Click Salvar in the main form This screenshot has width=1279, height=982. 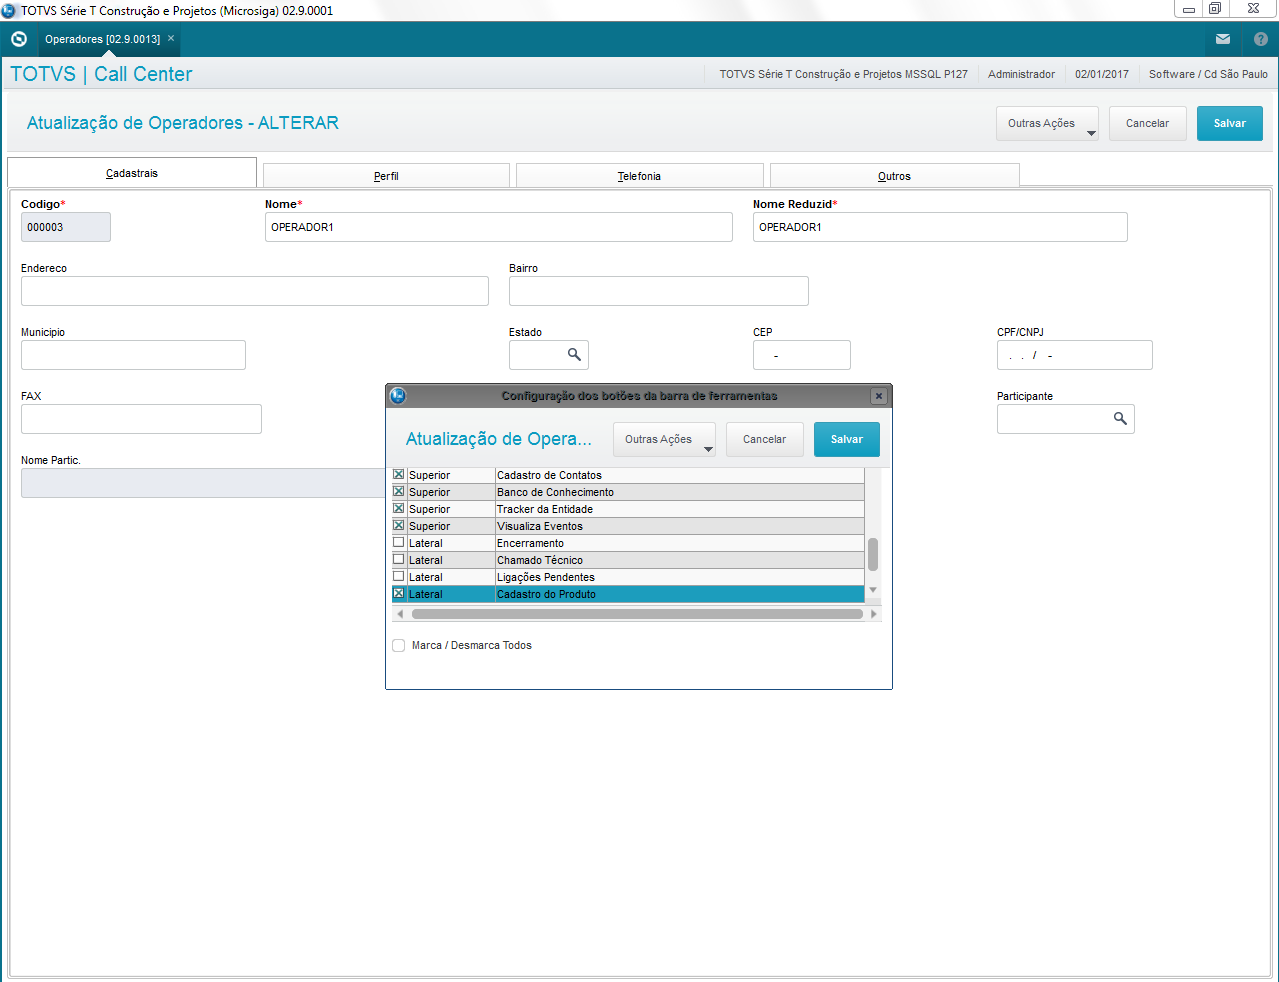1230,124
